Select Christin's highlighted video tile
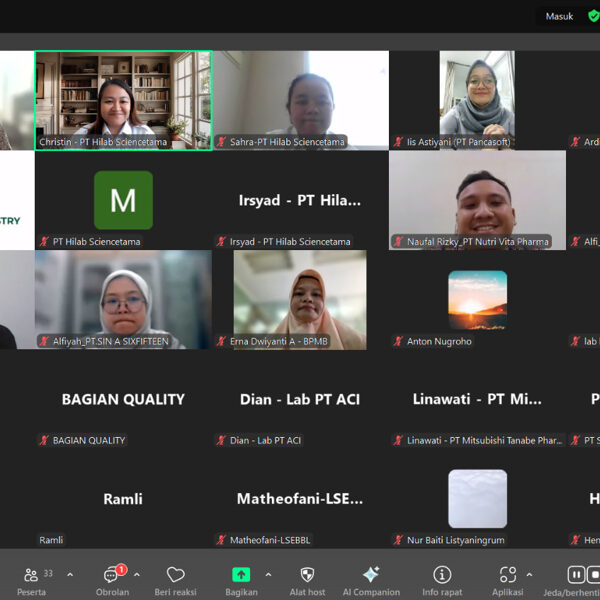The image size is (600, 600). (x=123, y=100)
